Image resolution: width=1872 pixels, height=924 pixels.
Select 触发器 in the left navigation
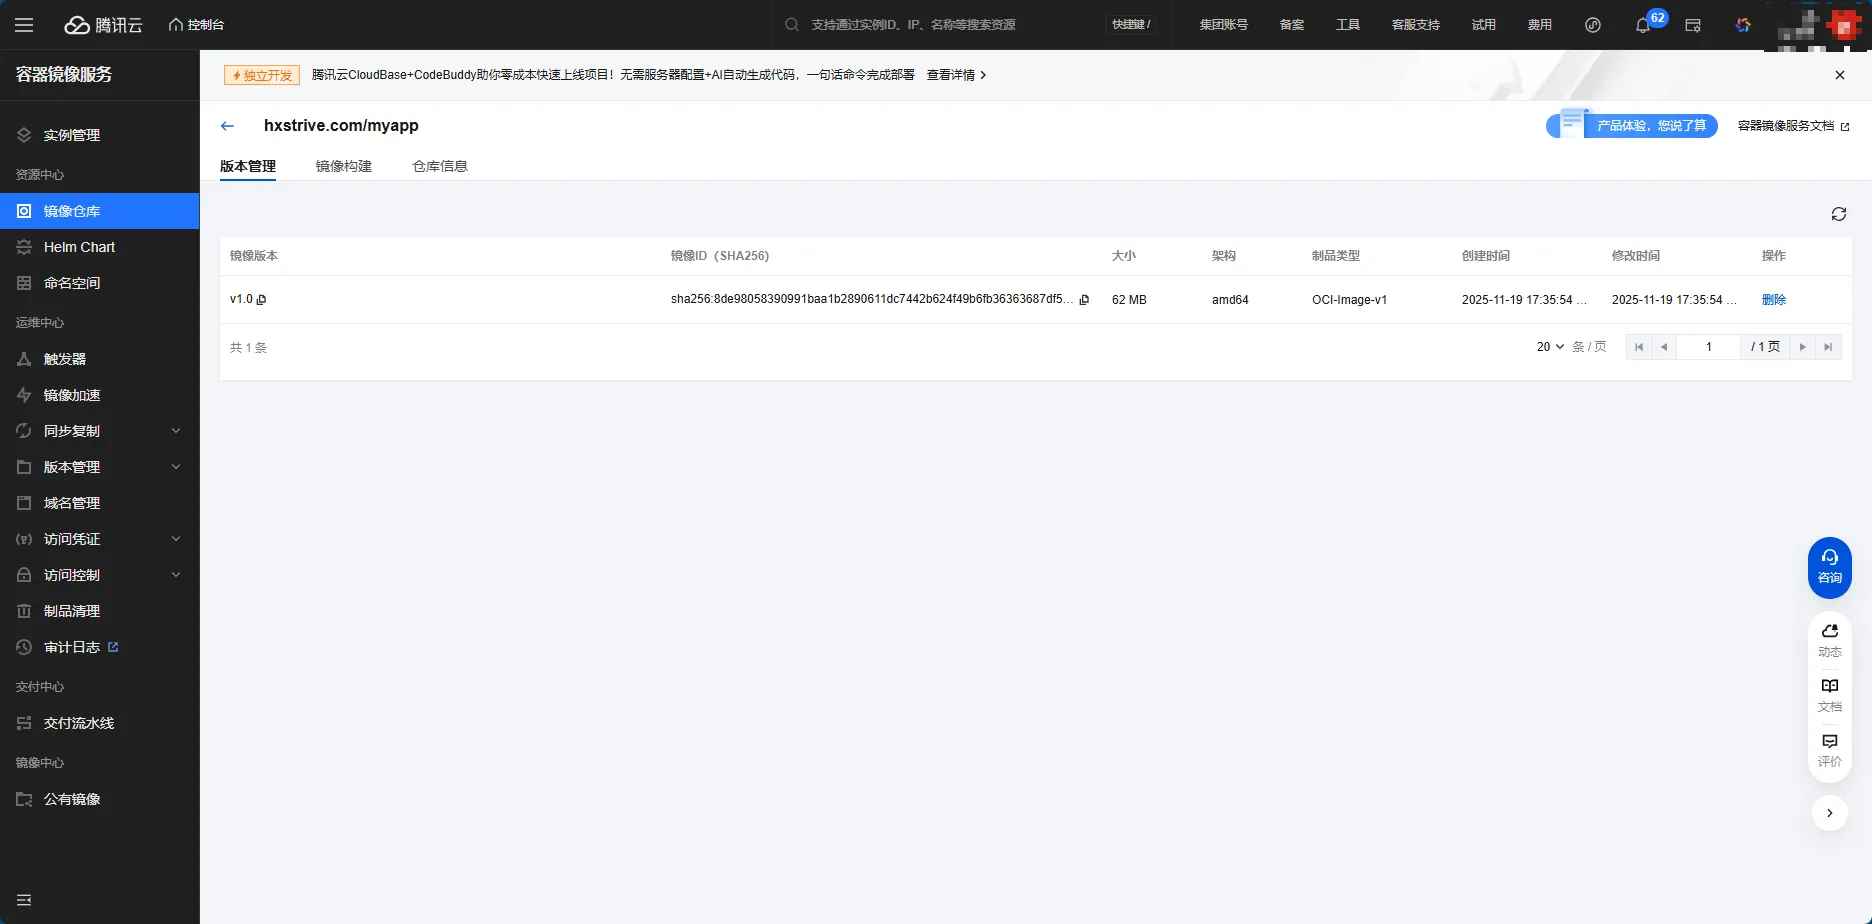[67, 358]
